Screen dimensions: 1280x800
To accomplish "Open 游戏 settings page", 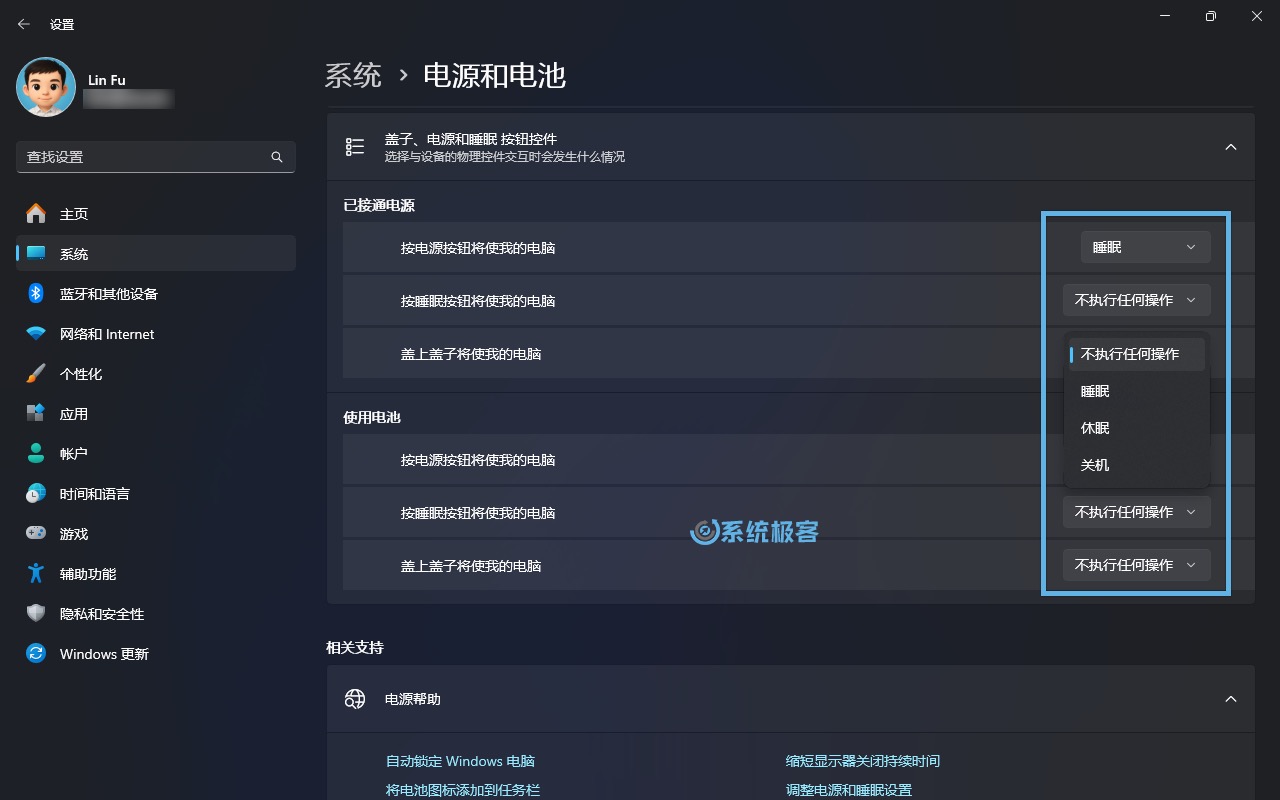I will (156, 533).
